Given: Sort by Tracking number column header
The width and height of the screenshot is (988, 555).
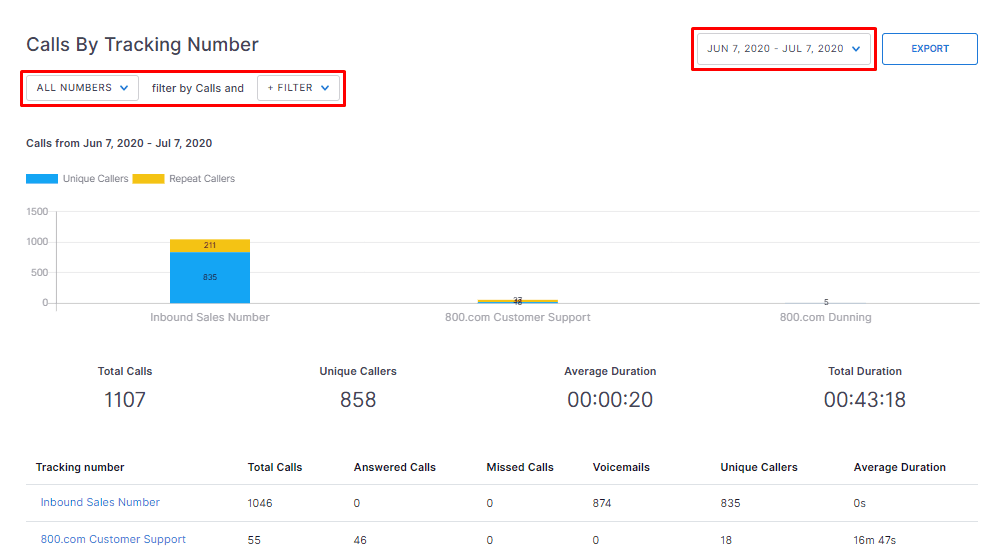Looking at the screenshot, I should [x=80, y=467].
